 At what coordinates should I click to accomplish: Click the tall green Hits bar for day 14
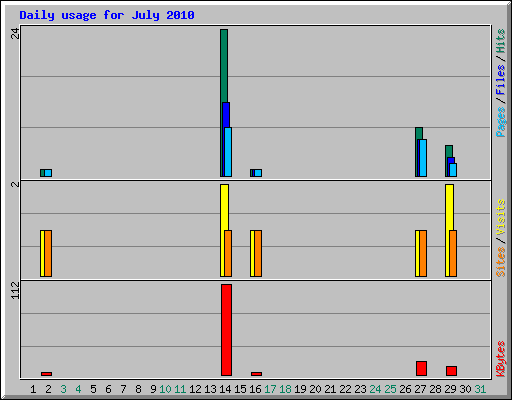224,66
